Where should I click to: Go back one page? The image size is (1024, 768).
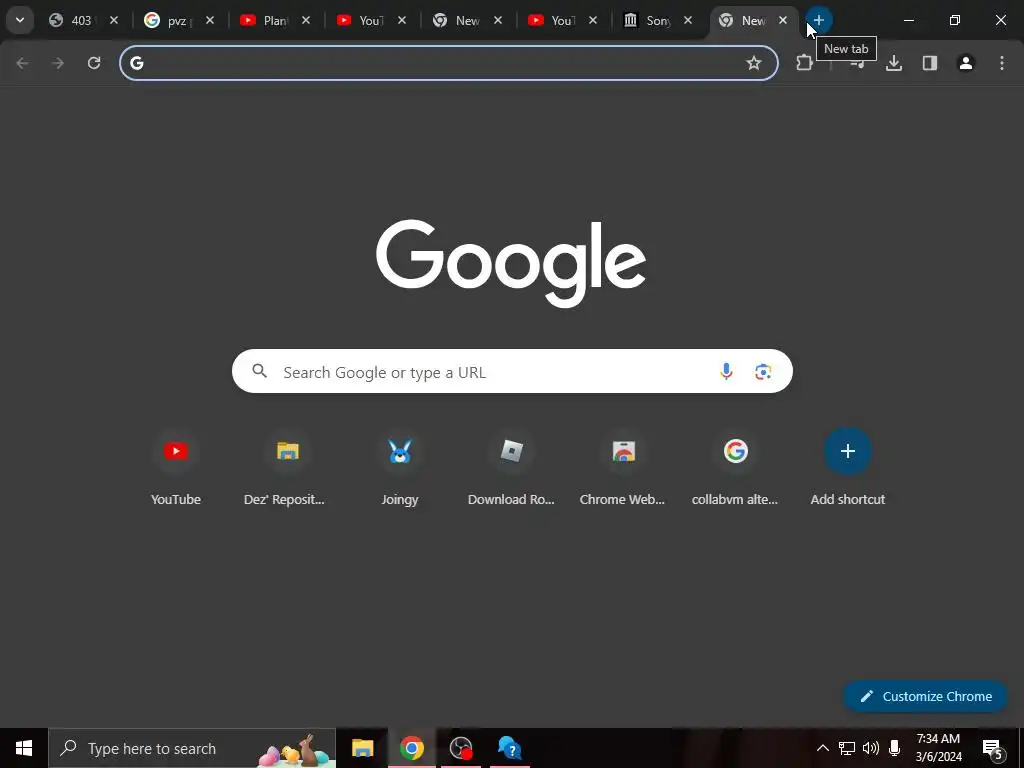pos(22,63)
